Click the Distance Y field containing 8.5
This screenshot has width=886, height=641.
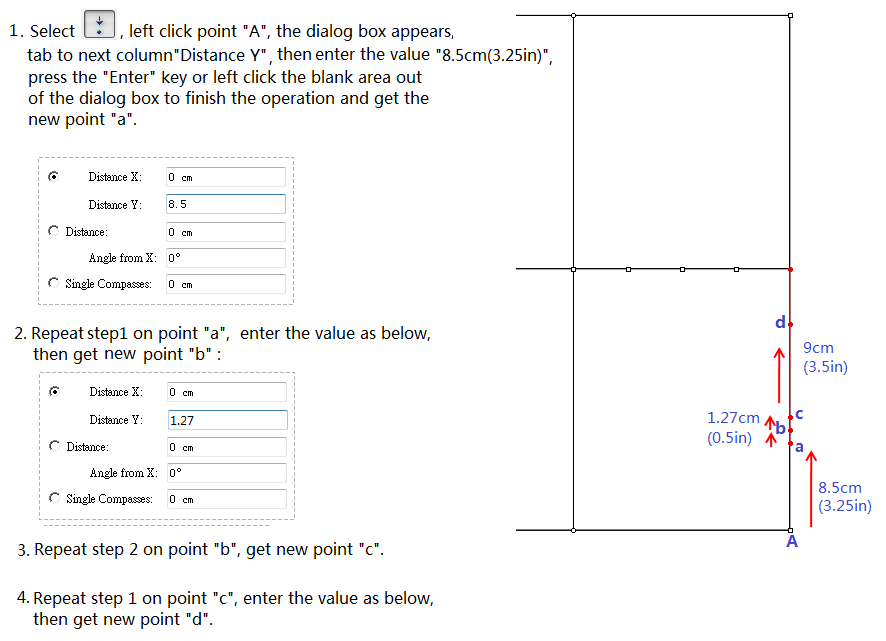click(225, 204)
